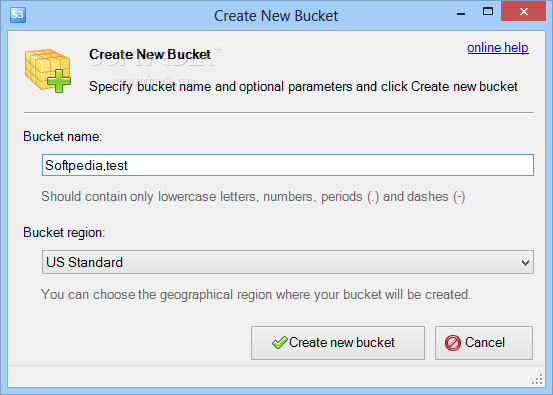Click the red prohibited icon beside Cancel
The width and height of the screenshot is (553, 395).
point(453,343)
